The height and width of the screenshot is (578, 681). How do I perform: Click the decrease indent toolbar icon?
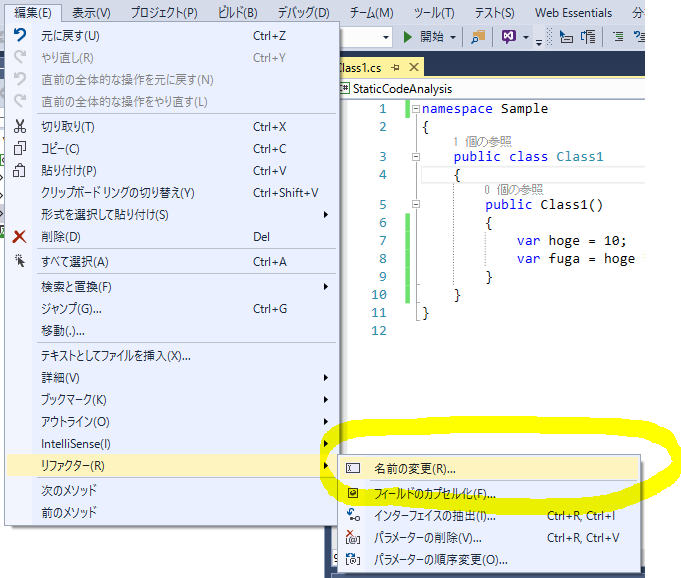click(x=565, y=37)
